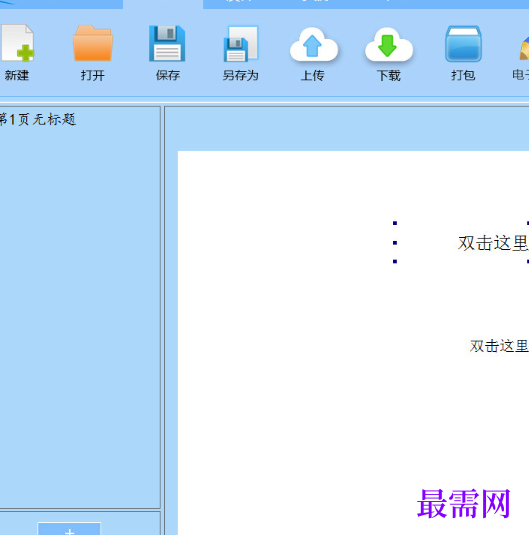The height and width of the screenshot is (535, 529).
Task: Click the top-left handle of title box
Action: [395, 223]
